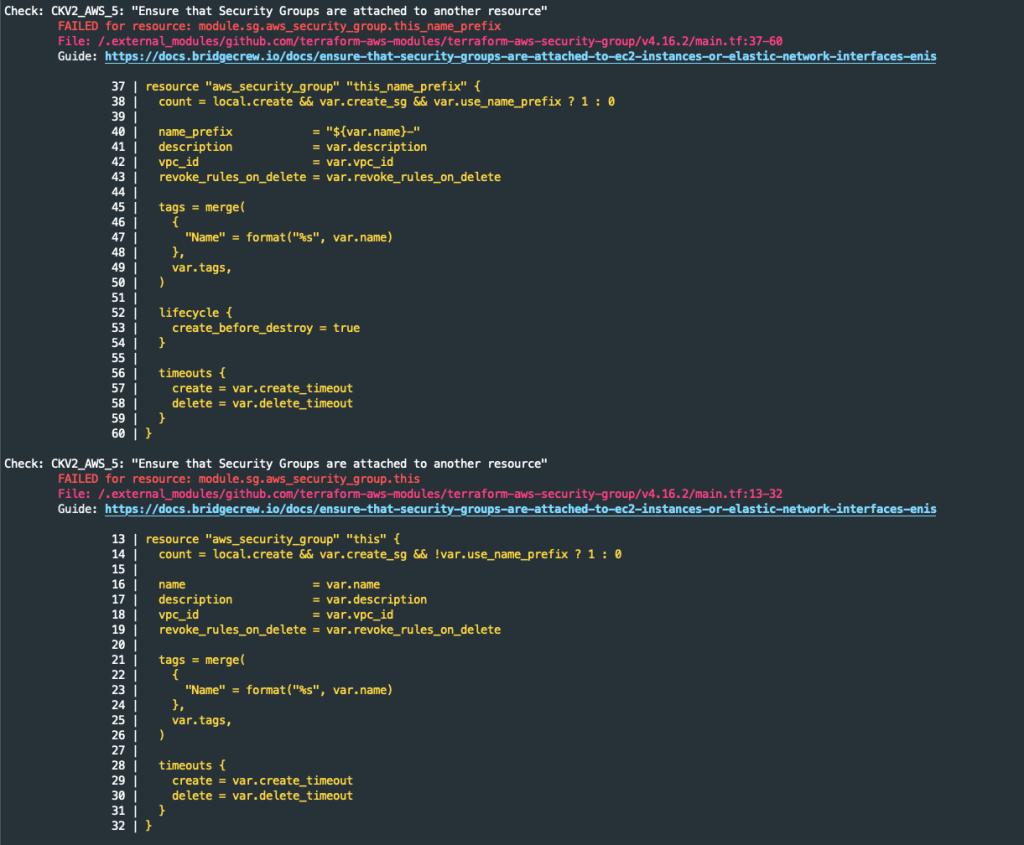Click the count line containing !var.use_name_prefix
Screen dimensions: 1024x845
pyautogui.click(x=390, y=554)
